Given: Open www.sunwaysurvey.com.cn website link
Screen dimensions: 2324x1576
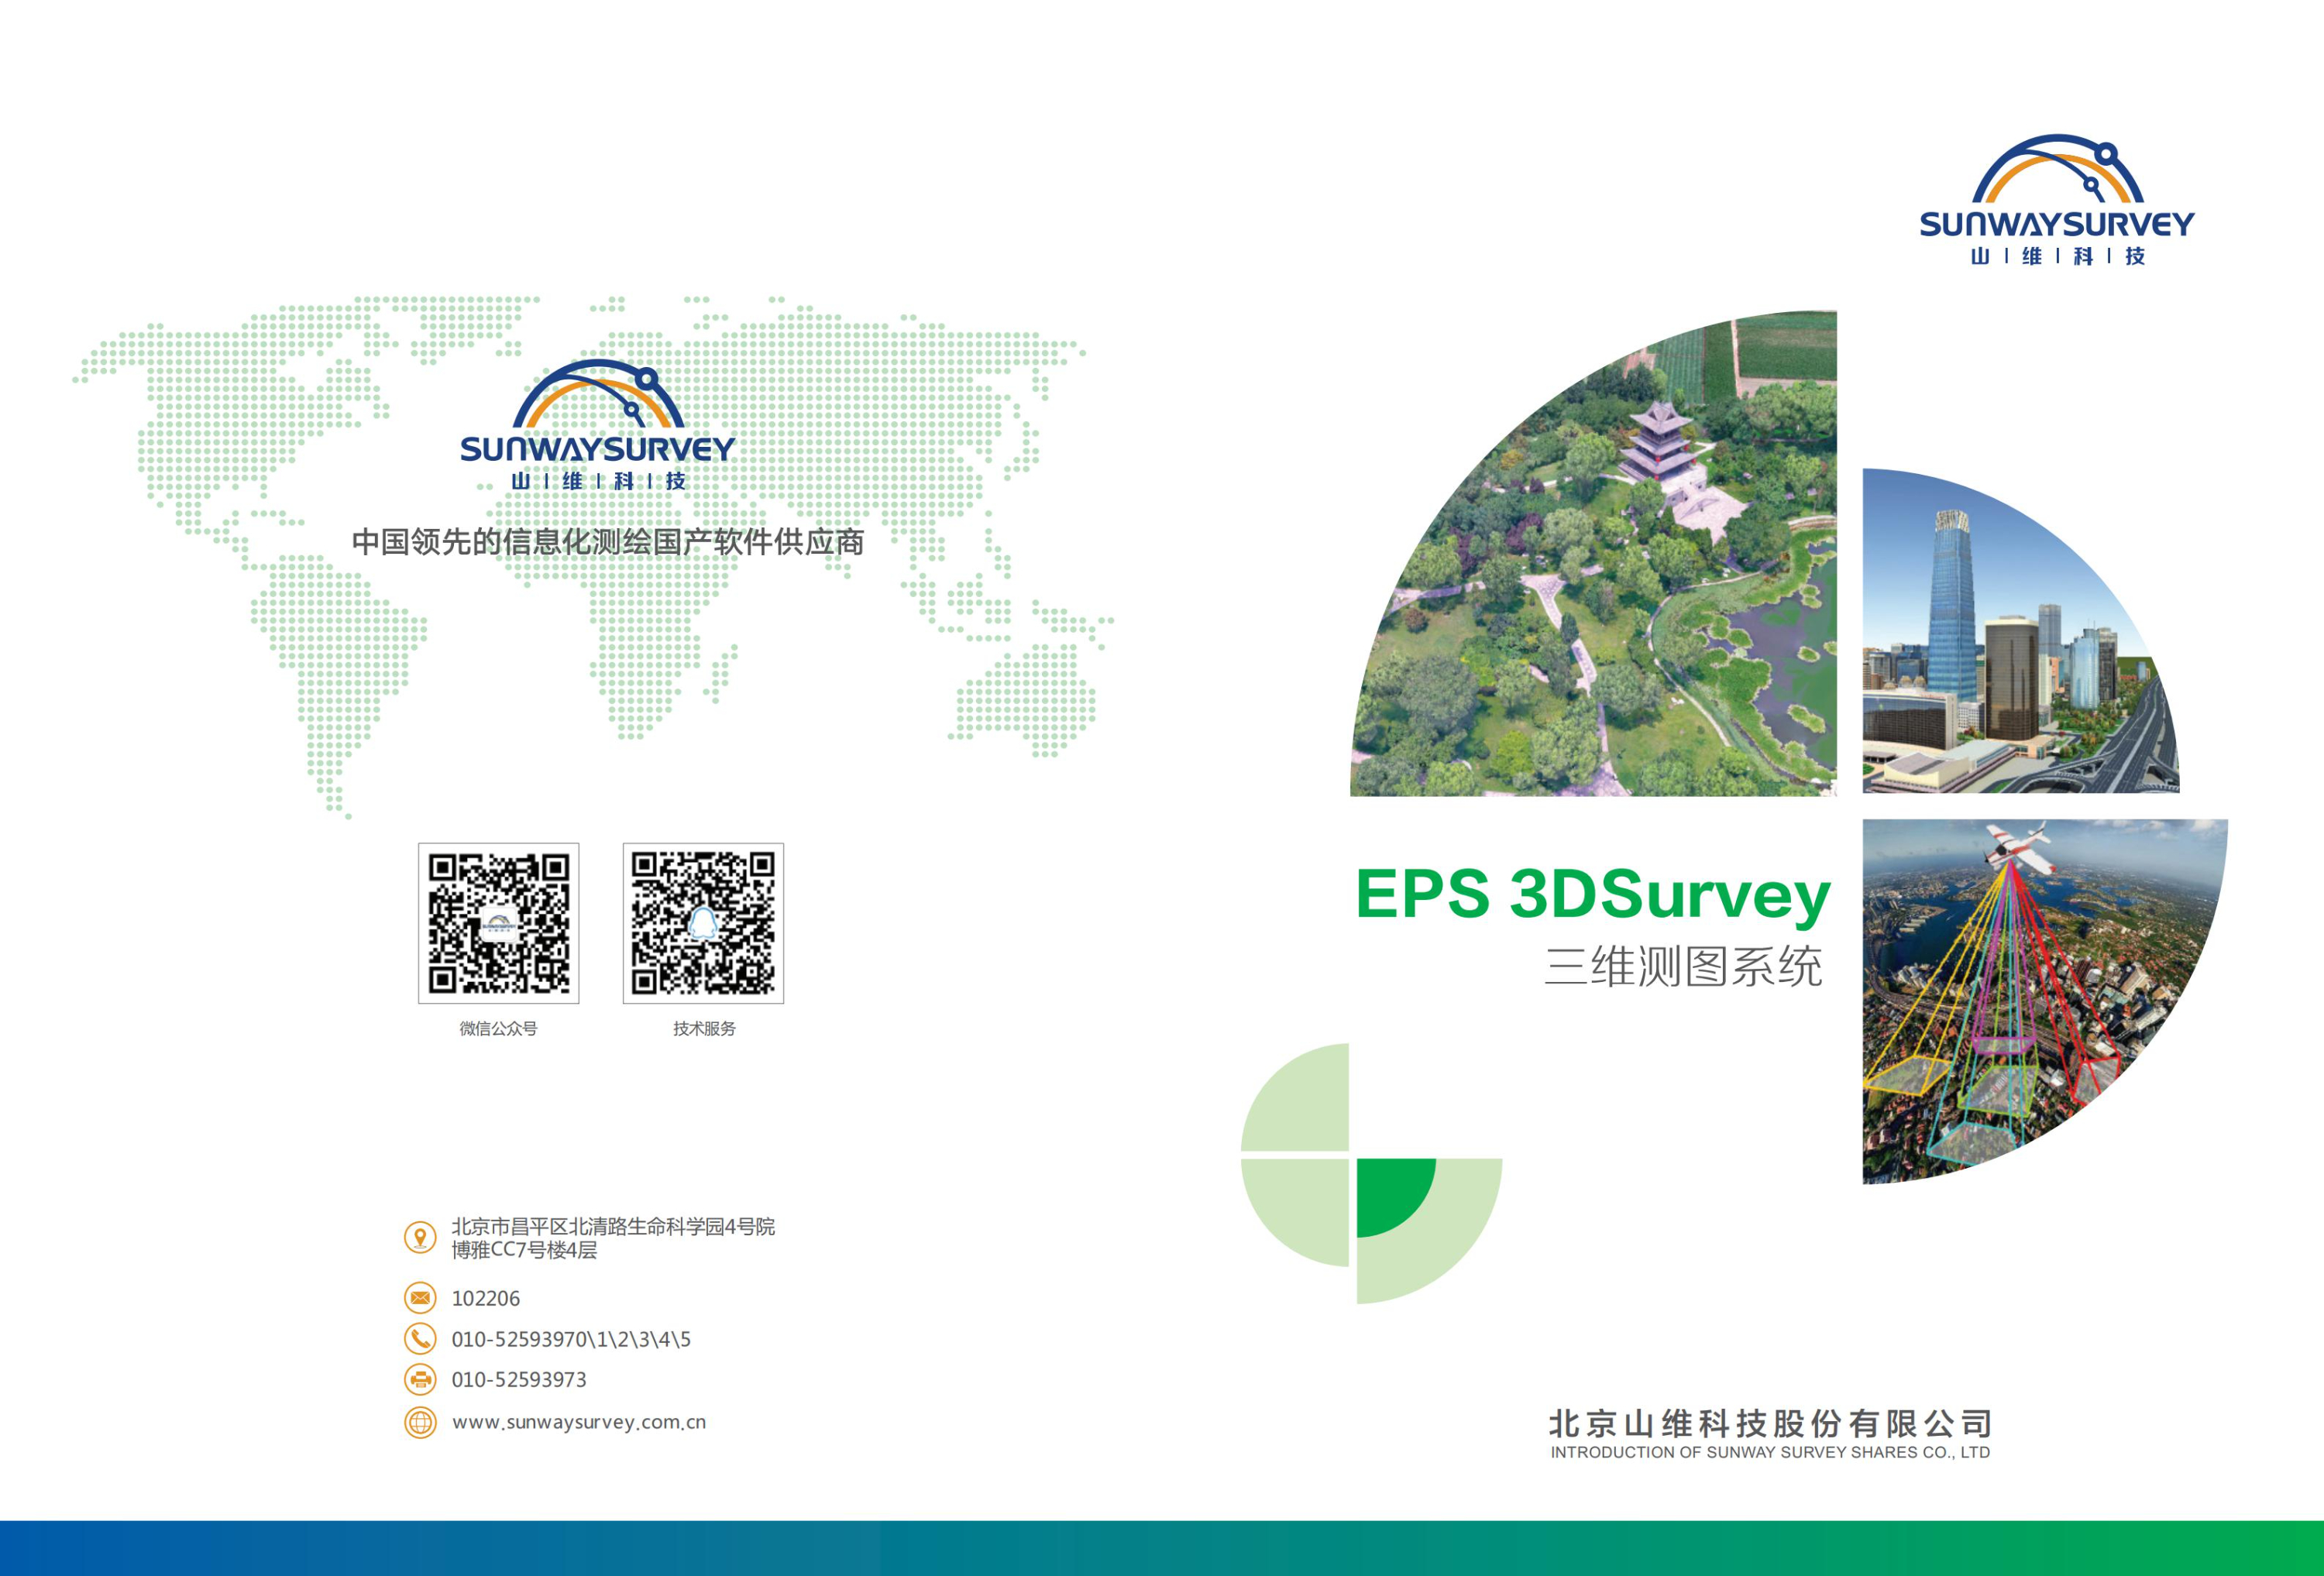Looking at the screenshot, I should [579, 1422].
